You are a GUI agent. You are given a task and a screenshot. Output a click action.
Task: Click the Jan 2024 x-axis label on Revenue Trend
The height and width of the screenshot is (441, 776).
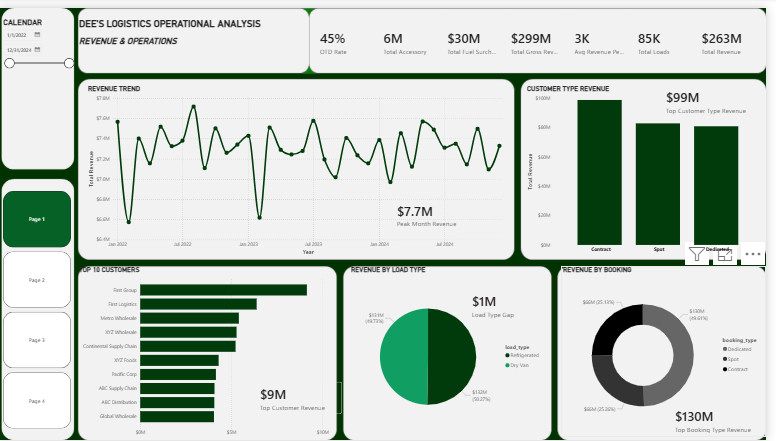(x=380, y=244)
